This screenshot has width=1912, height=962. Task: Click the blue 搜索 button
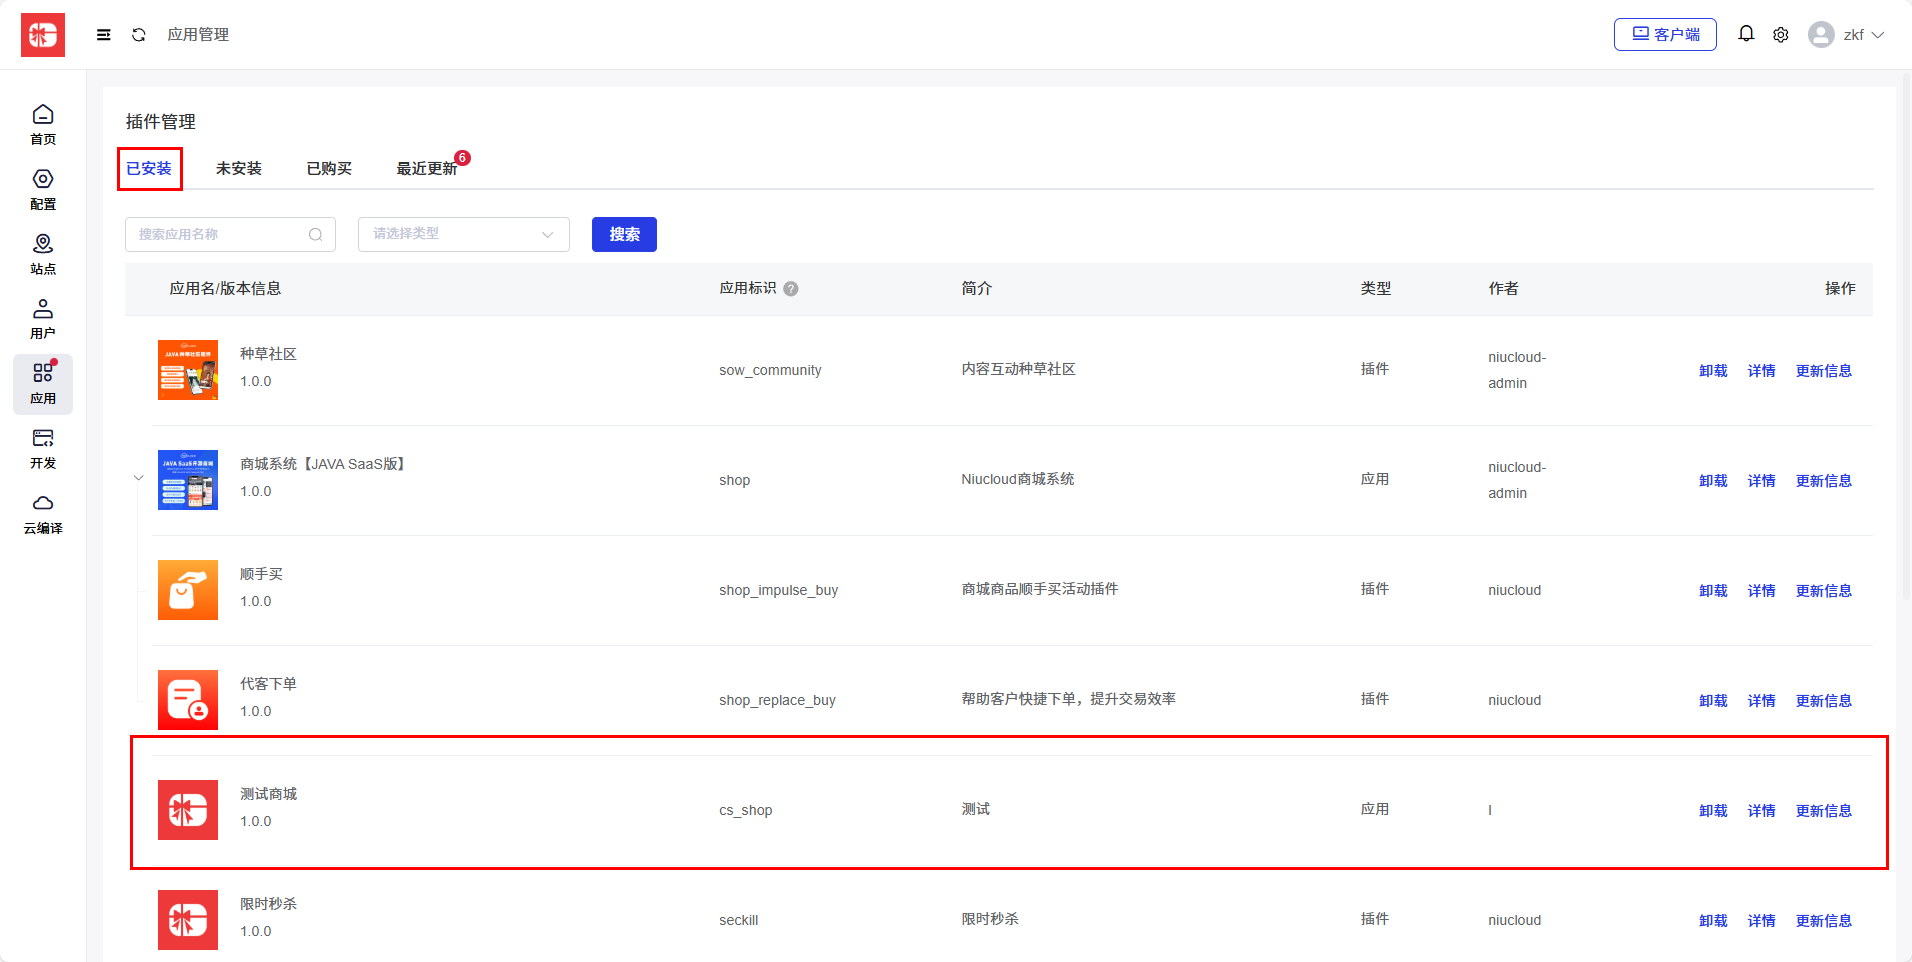(x=624, y=234)
